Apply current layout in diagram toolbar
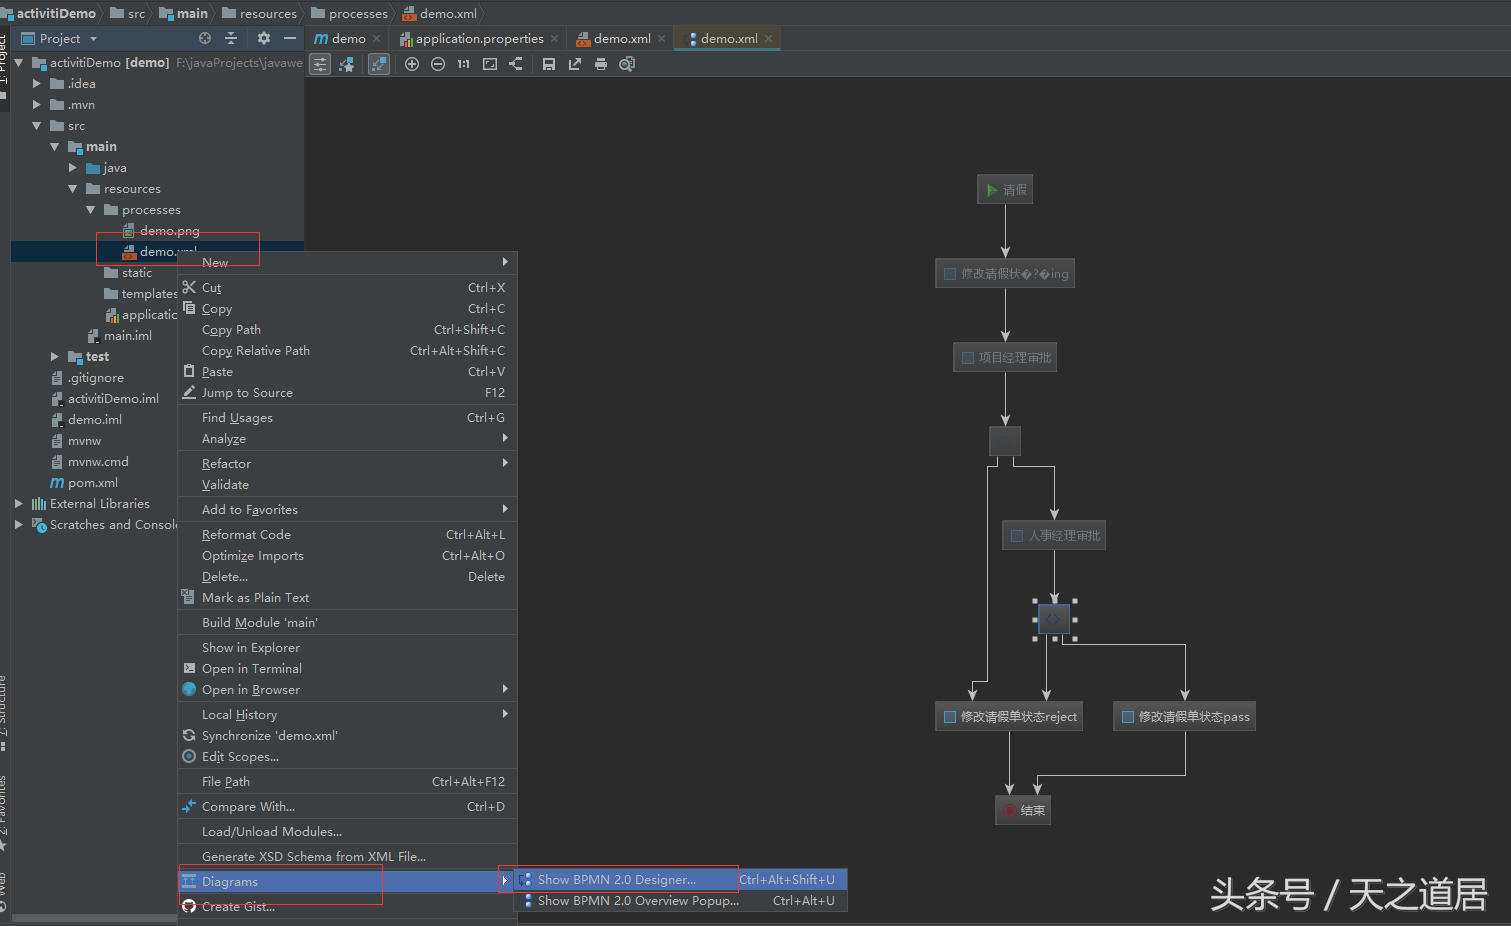Viewport: 1511px width, 926px height. tap(516, 64)
